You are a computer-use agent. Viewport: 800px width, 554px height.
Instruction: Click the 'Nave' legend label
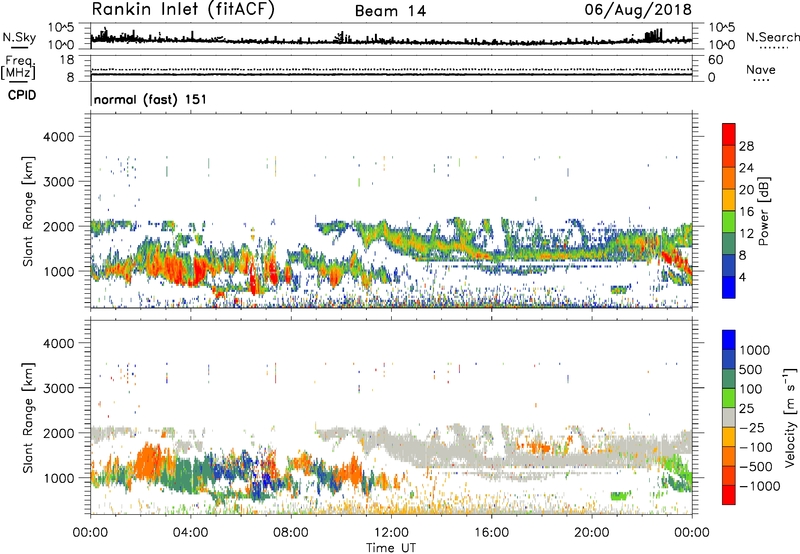(761, 69)
